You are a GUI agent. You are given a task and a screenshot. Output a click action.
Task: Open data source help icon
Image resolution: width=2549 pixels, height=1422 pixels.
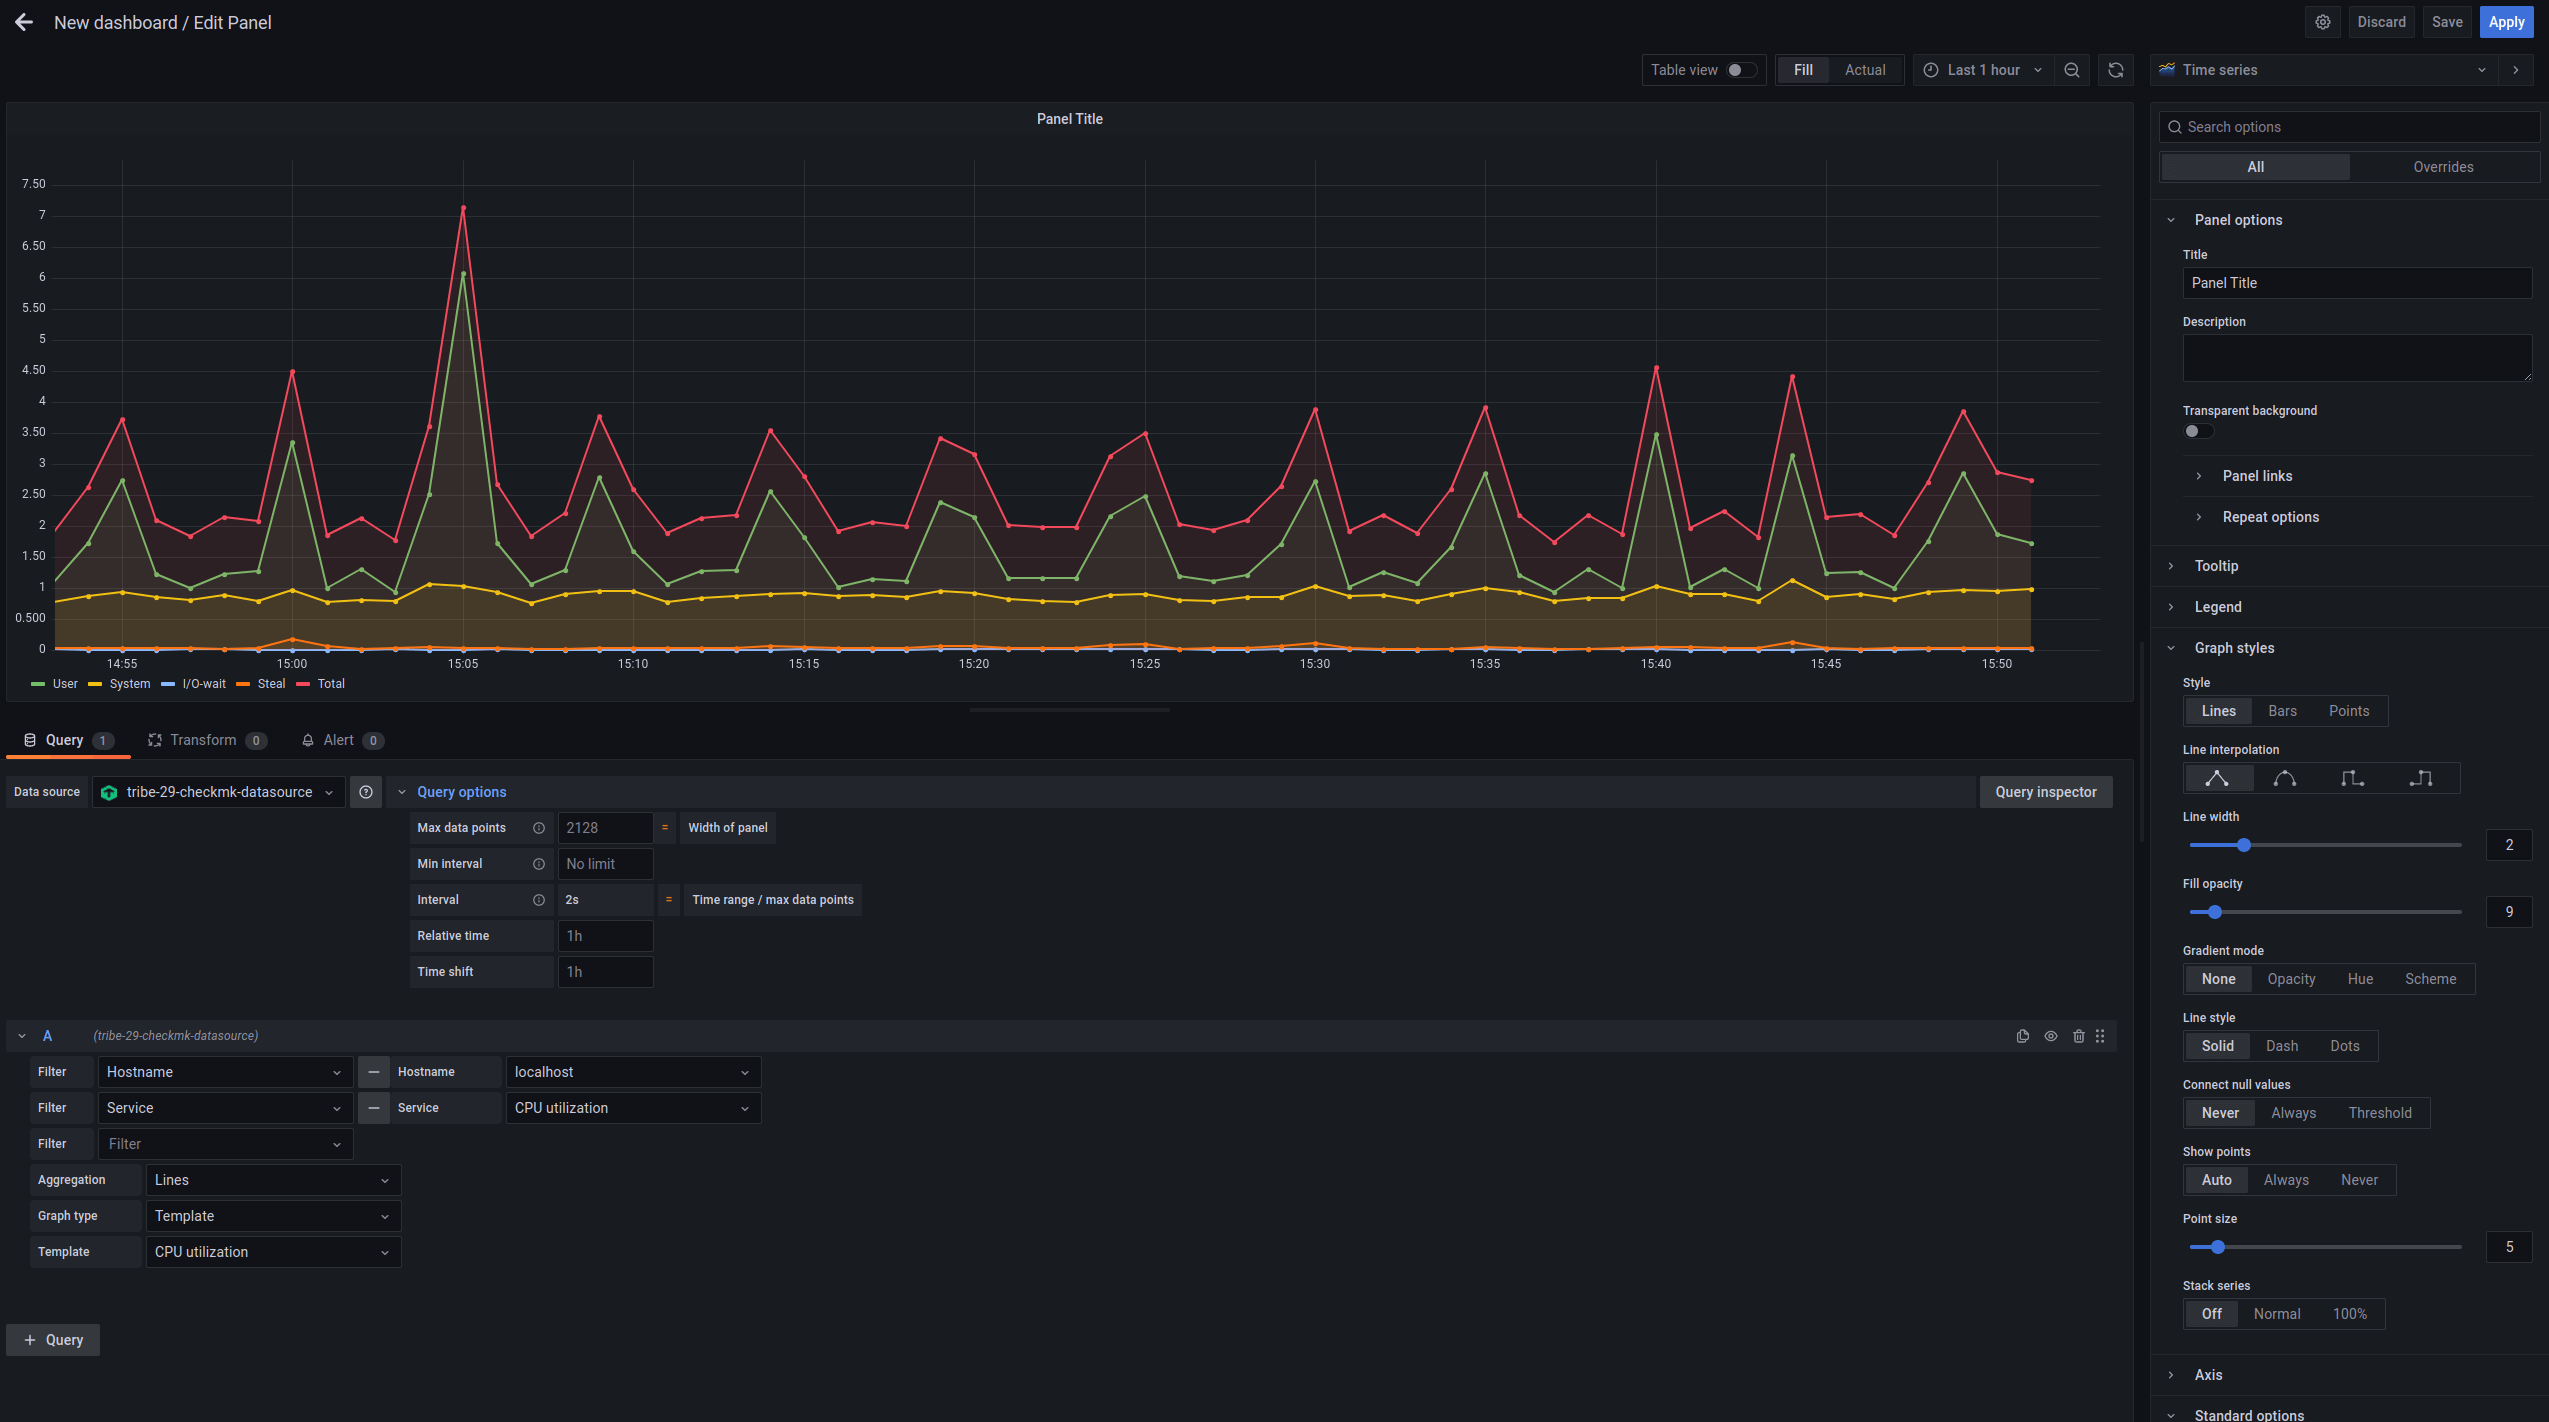point(366,792)
